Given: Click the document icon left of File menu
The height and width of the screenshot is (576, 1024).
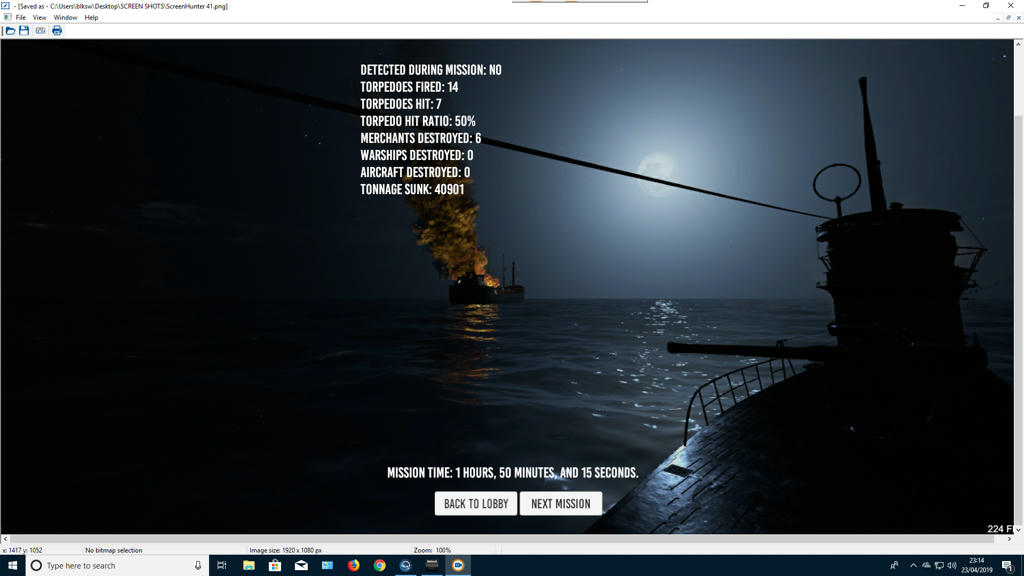Looking at the screenshot, I should [x=7, y=18].
